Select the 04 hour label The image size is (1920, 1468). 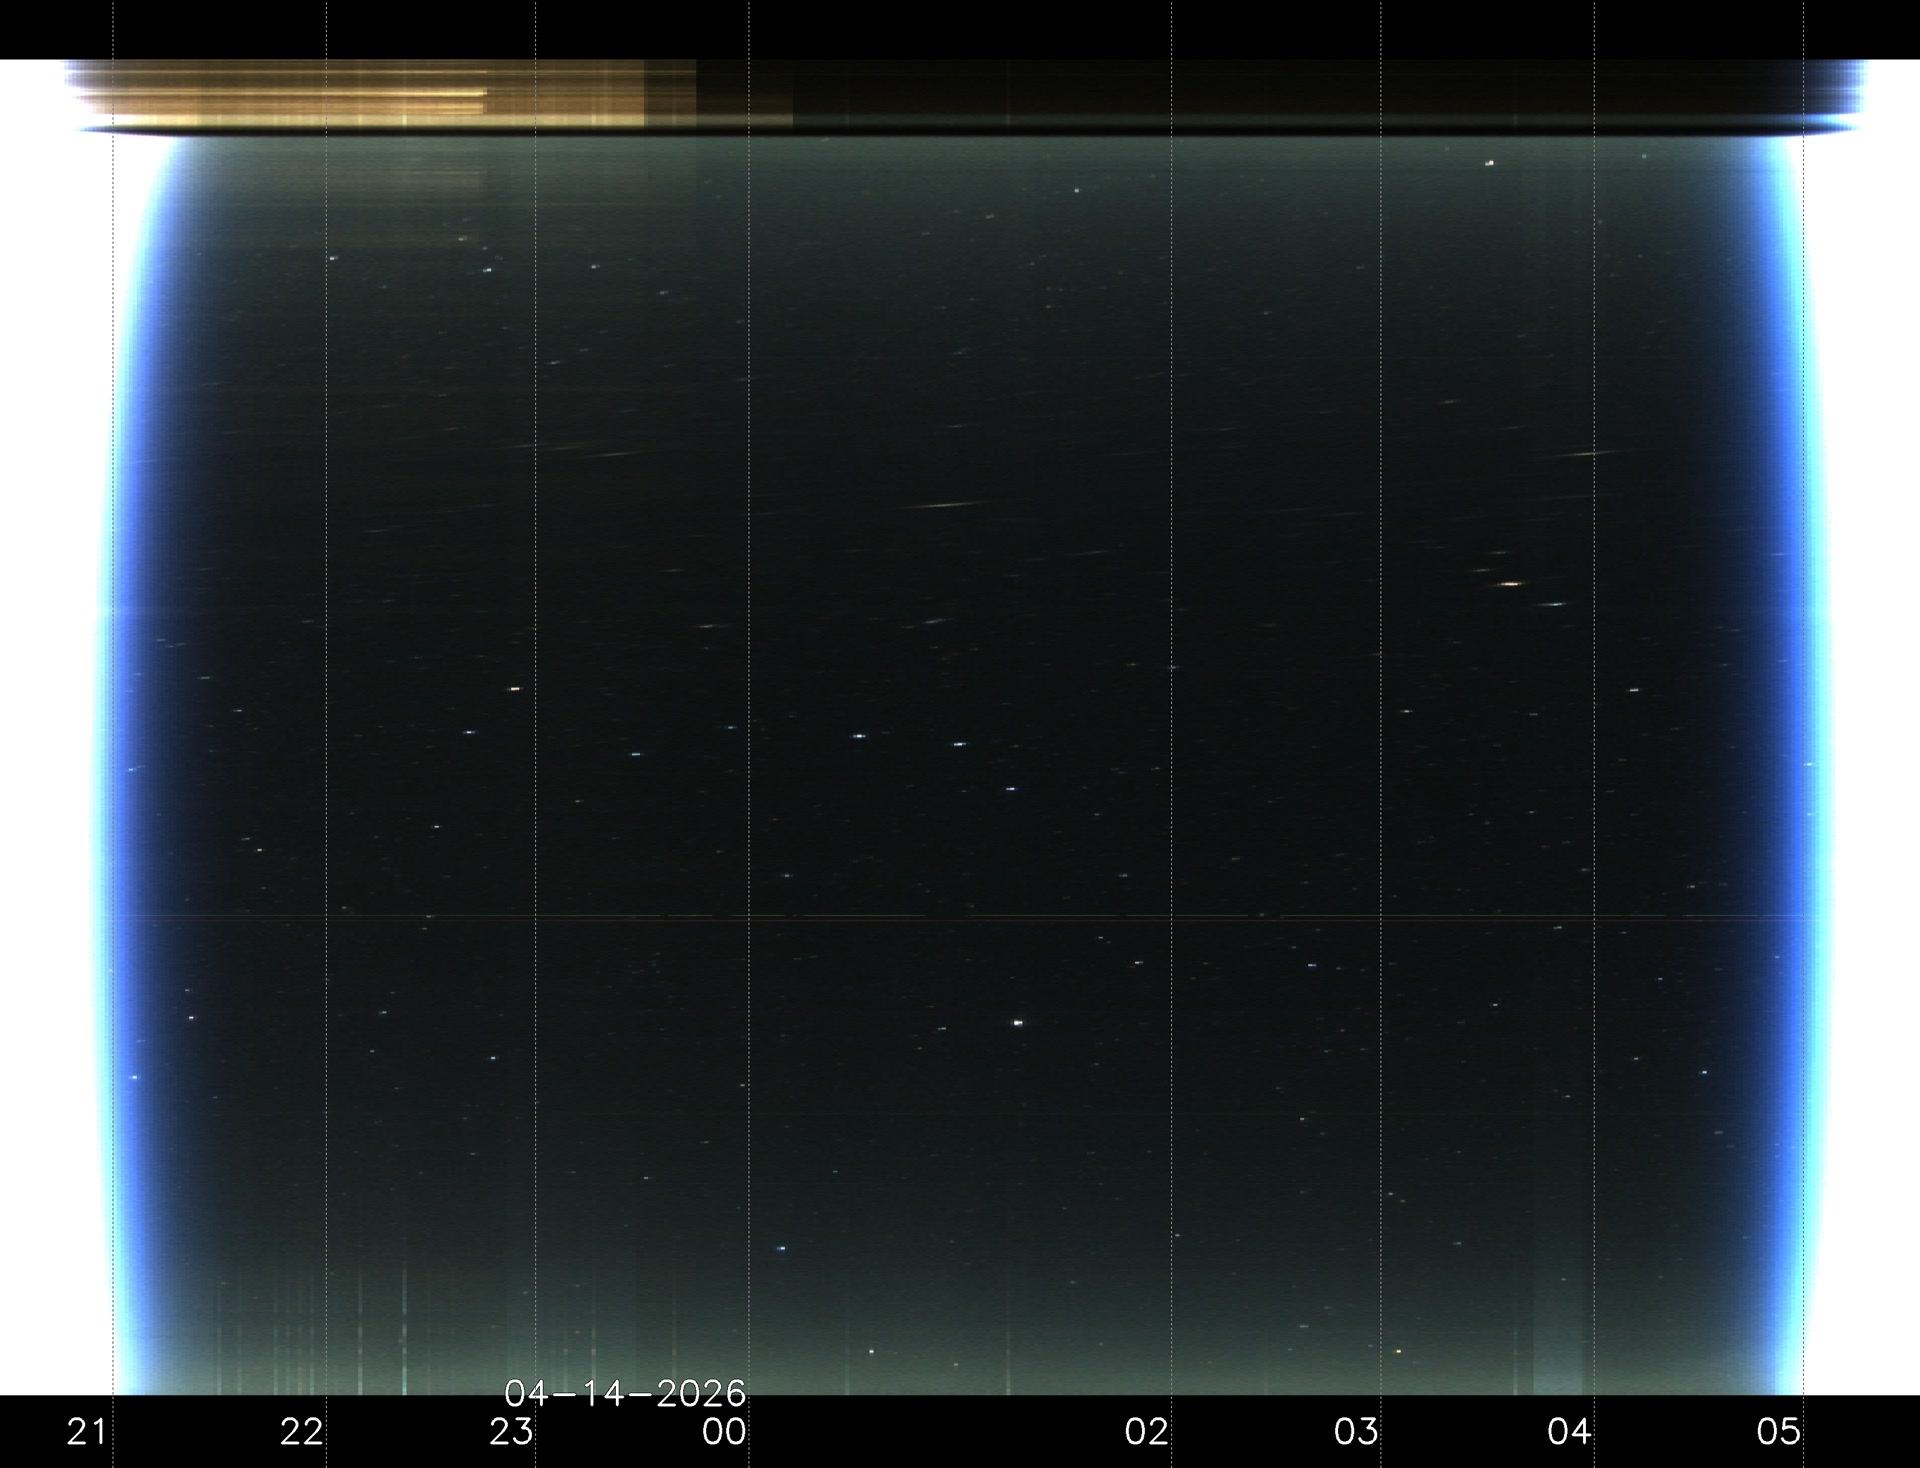click(x=1569, y=1432)
